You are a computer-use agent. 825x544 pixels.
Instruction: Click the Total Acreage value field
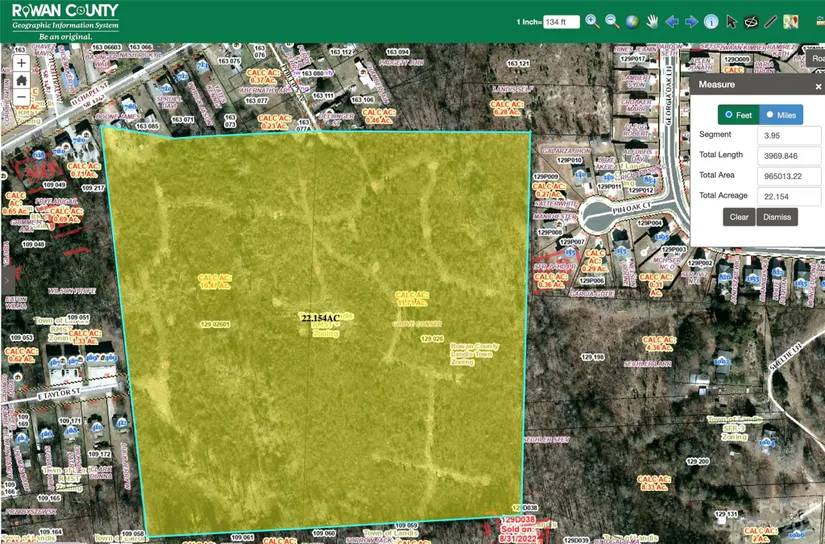pyautogui.click(x=790, y=197)
